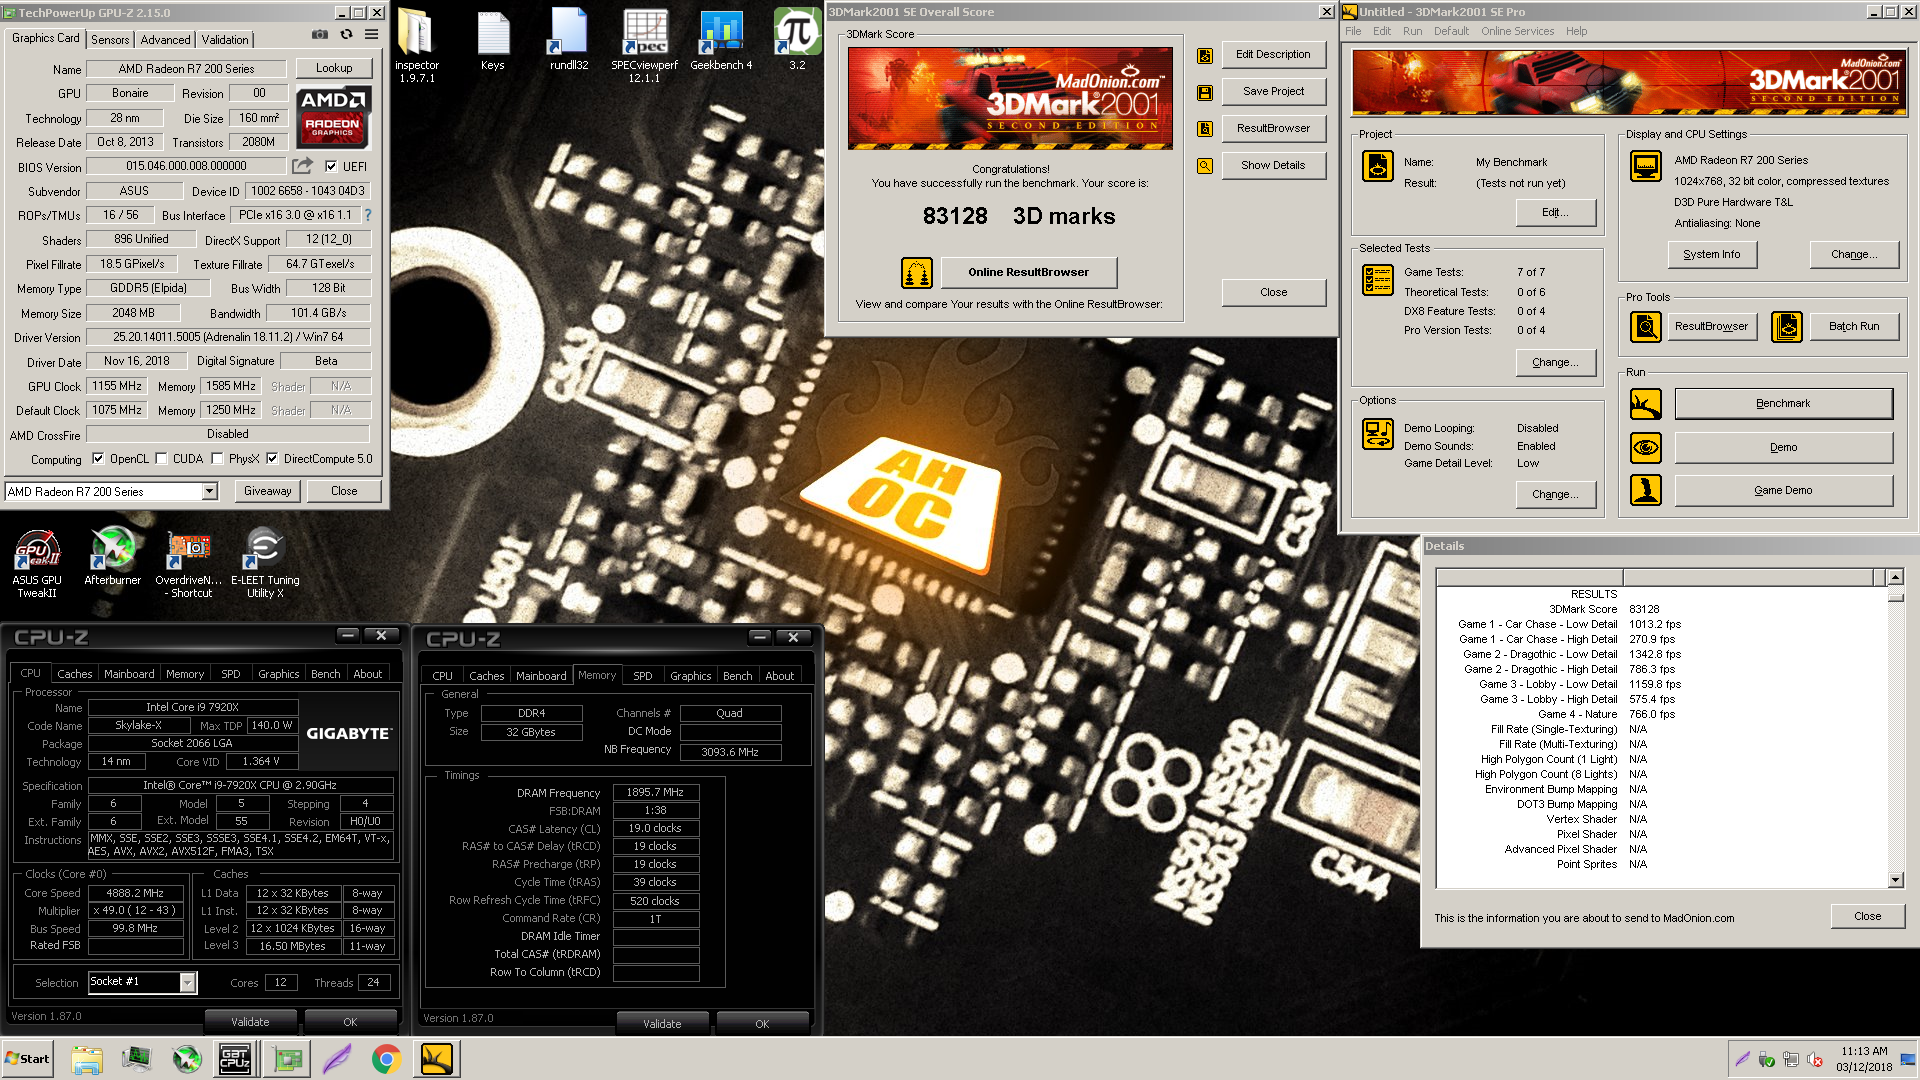This screenshot has height=1080, width=1920.
Task: Click the GPU Clock 1155 MHz field
Action: (x=117, y=386)
